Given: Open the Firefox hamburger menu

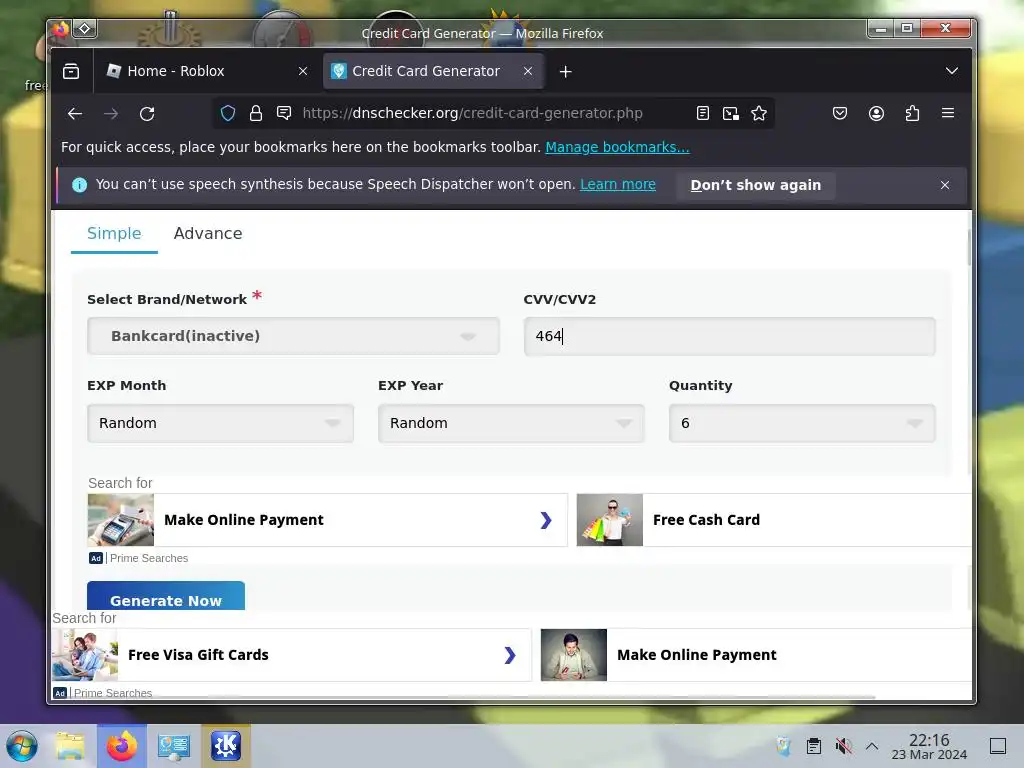Looking at the screenshot, I should coord(948,113).
